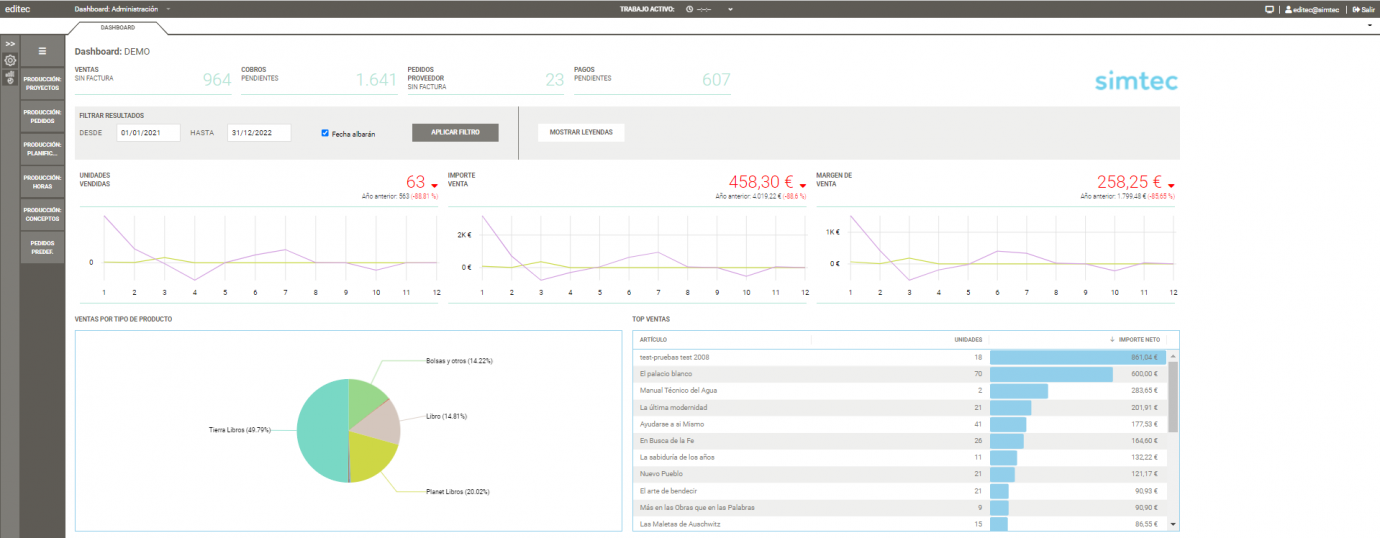This screenshot has height=538, width=1380.
Task: Open the tab list dropdown arrow at far right
Action: click(1369, 25)
